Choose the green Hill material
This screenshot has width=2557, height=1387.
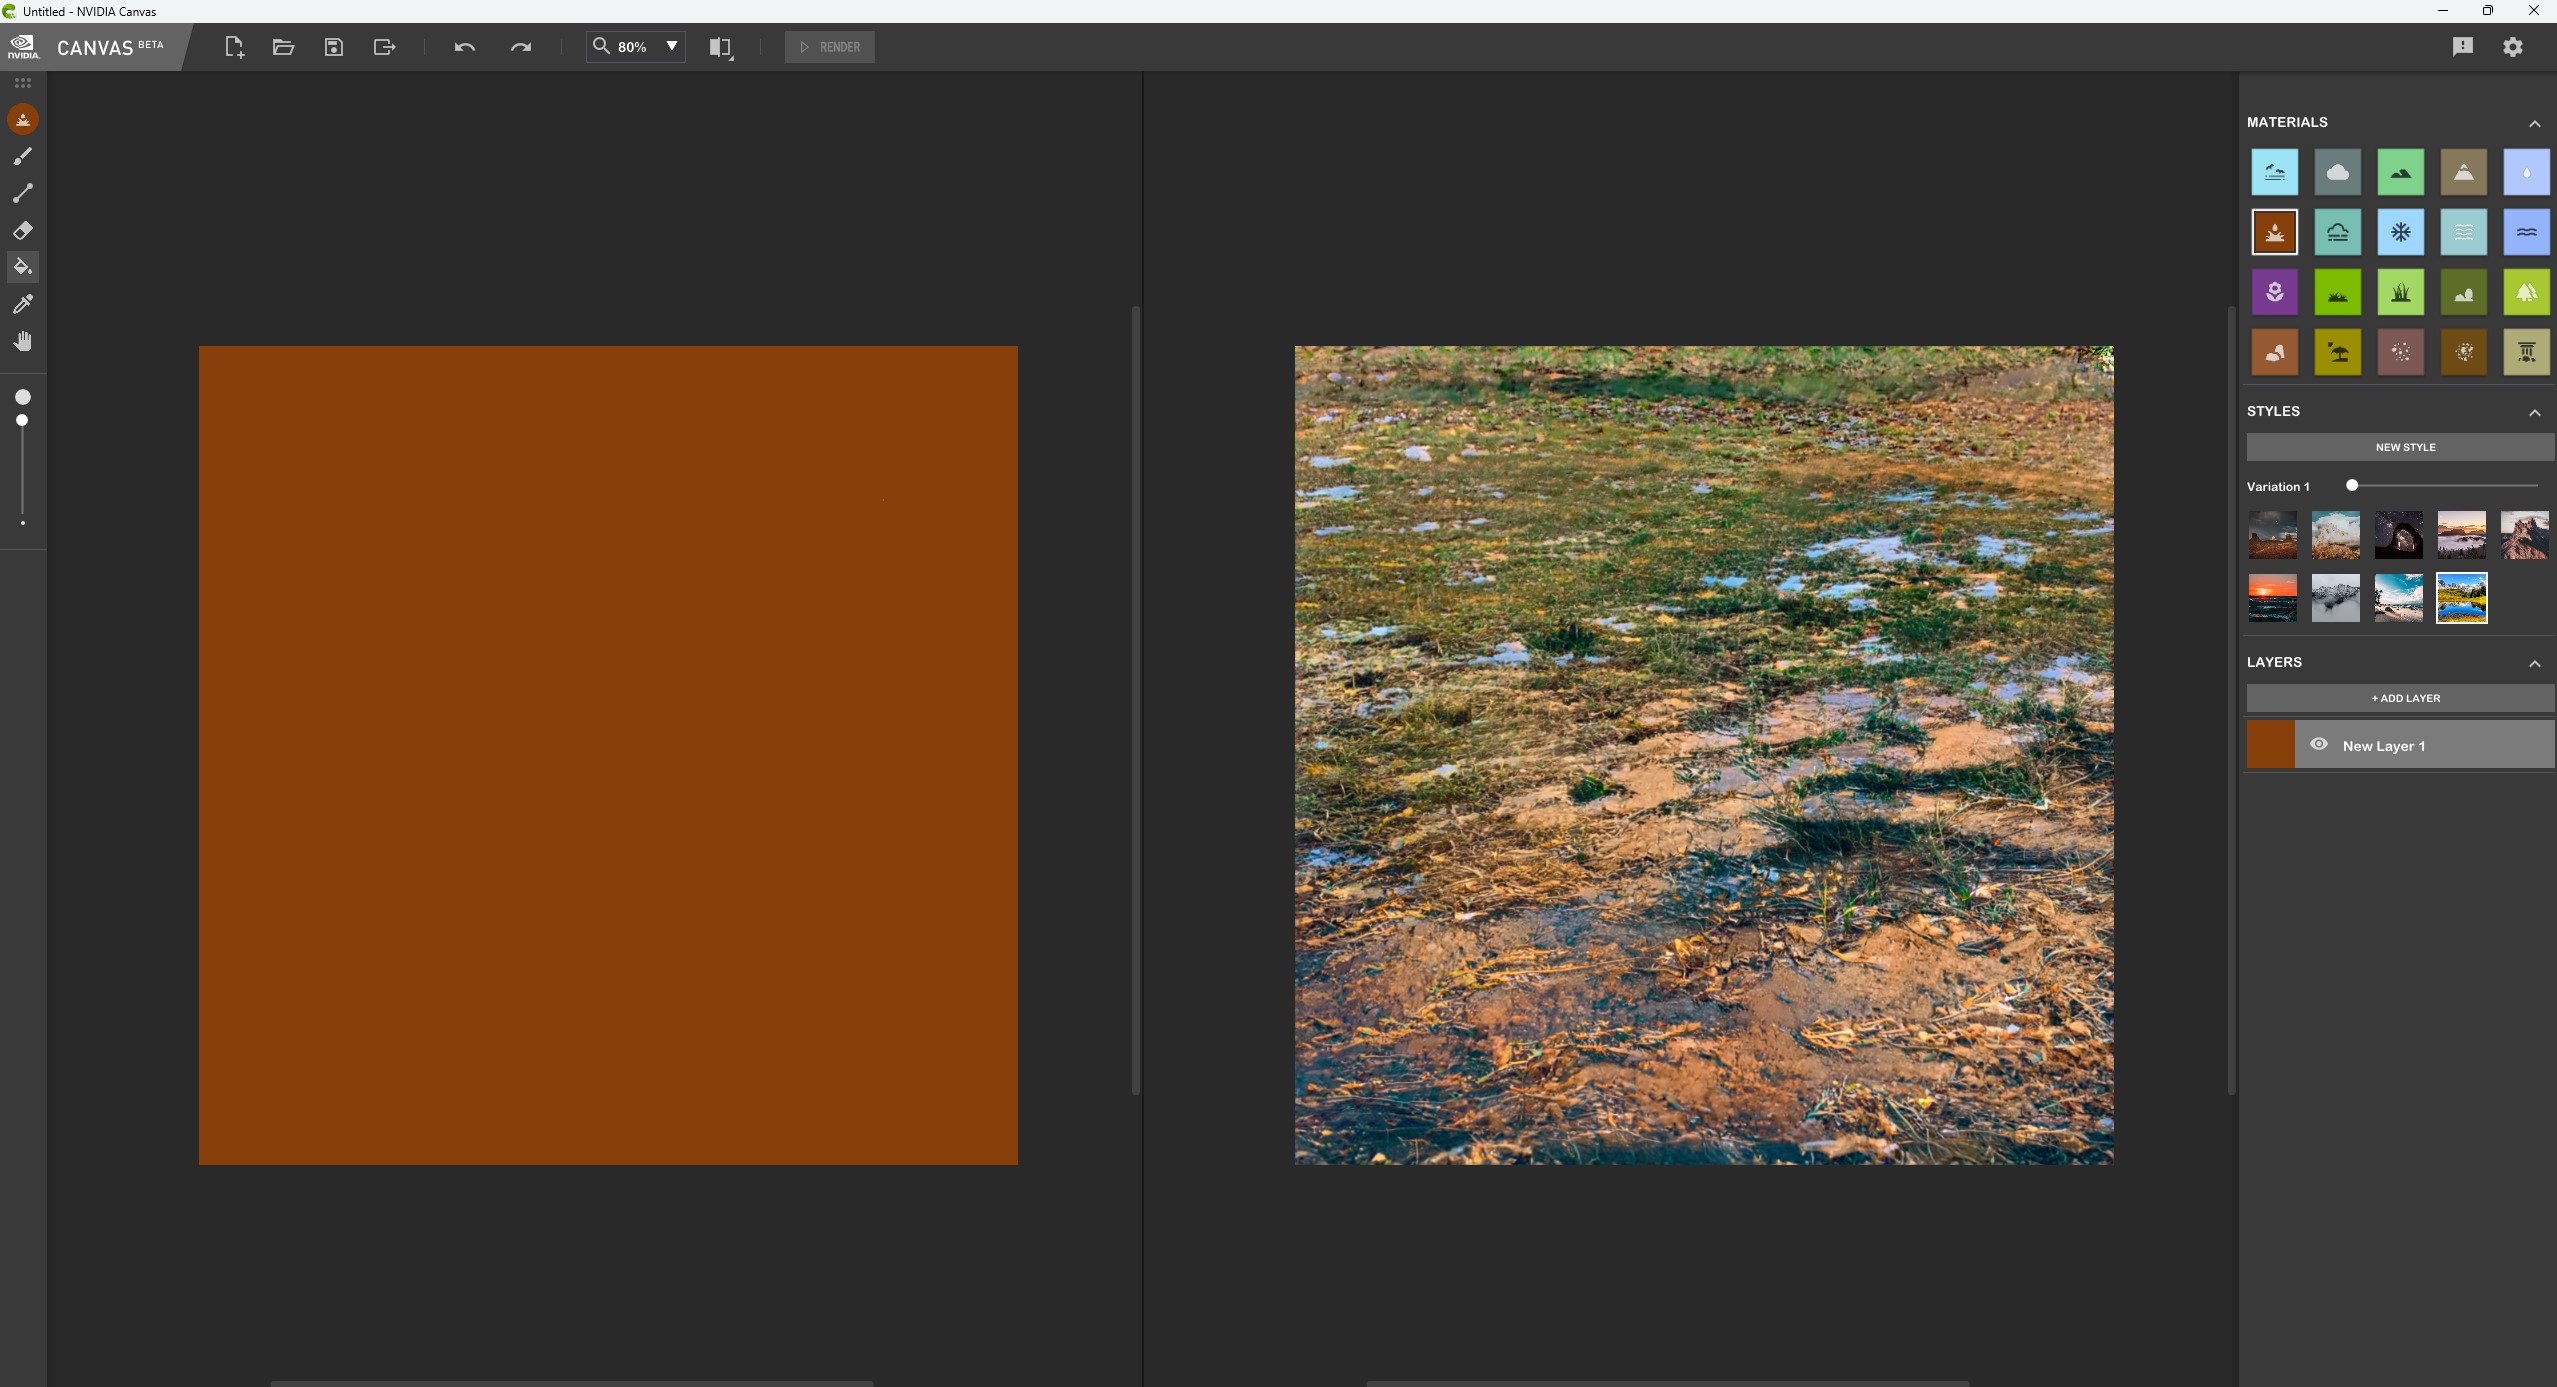click(2401, 172)
